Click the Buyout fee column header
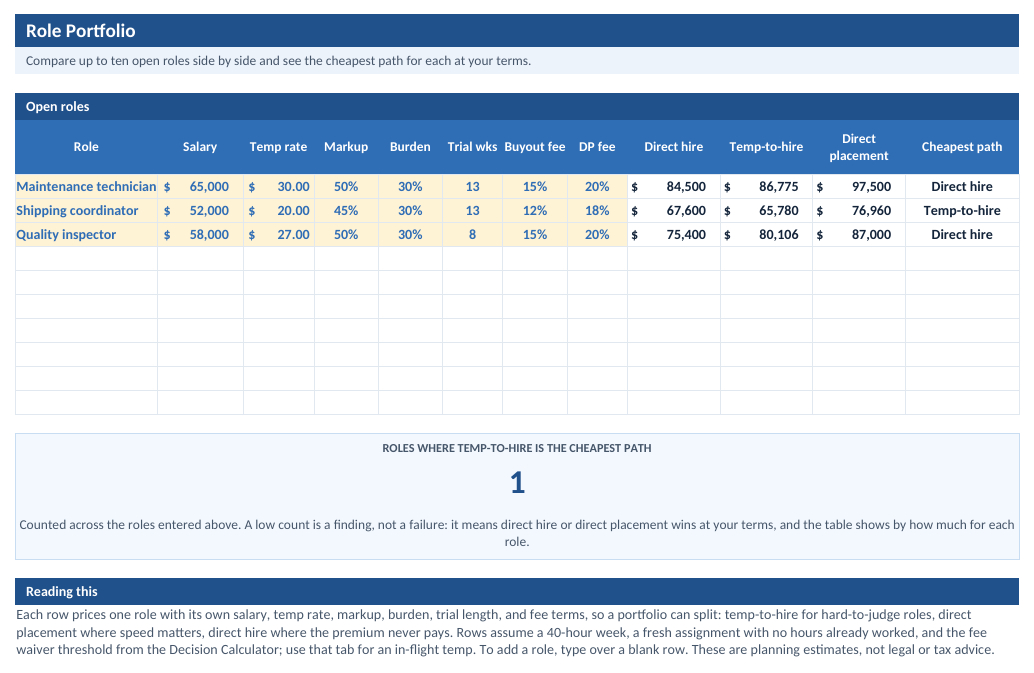The height and width of the screenshot is (673, 1034). [x=535, y=147]
